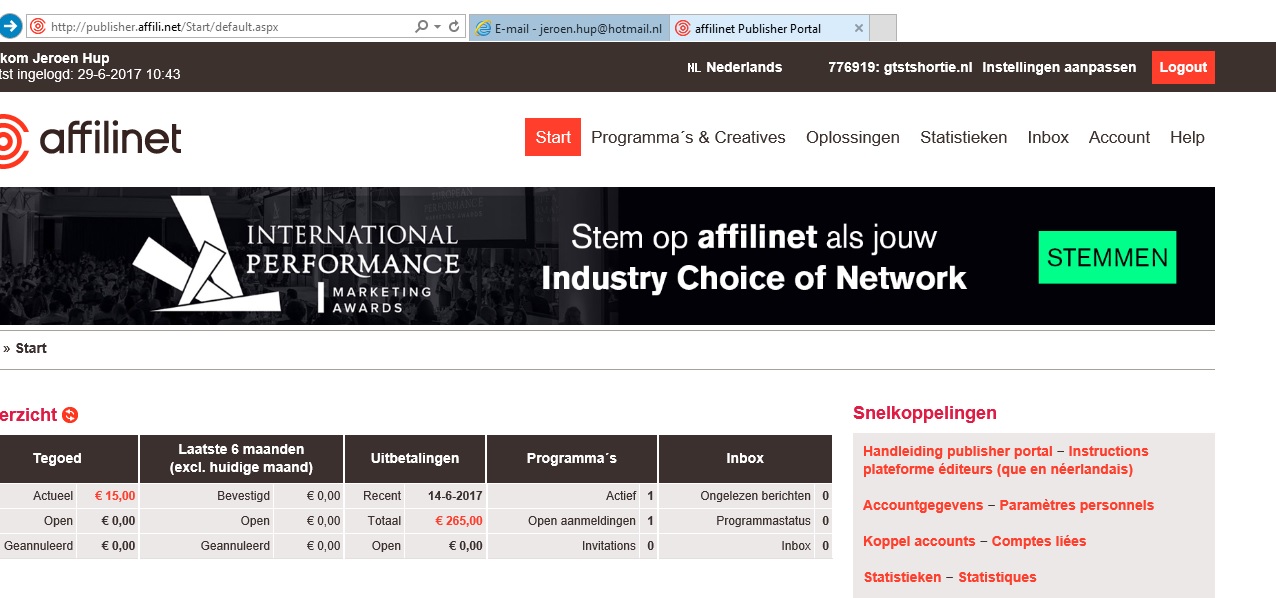Open the Paramètres personnels link

click(1077, 505)
